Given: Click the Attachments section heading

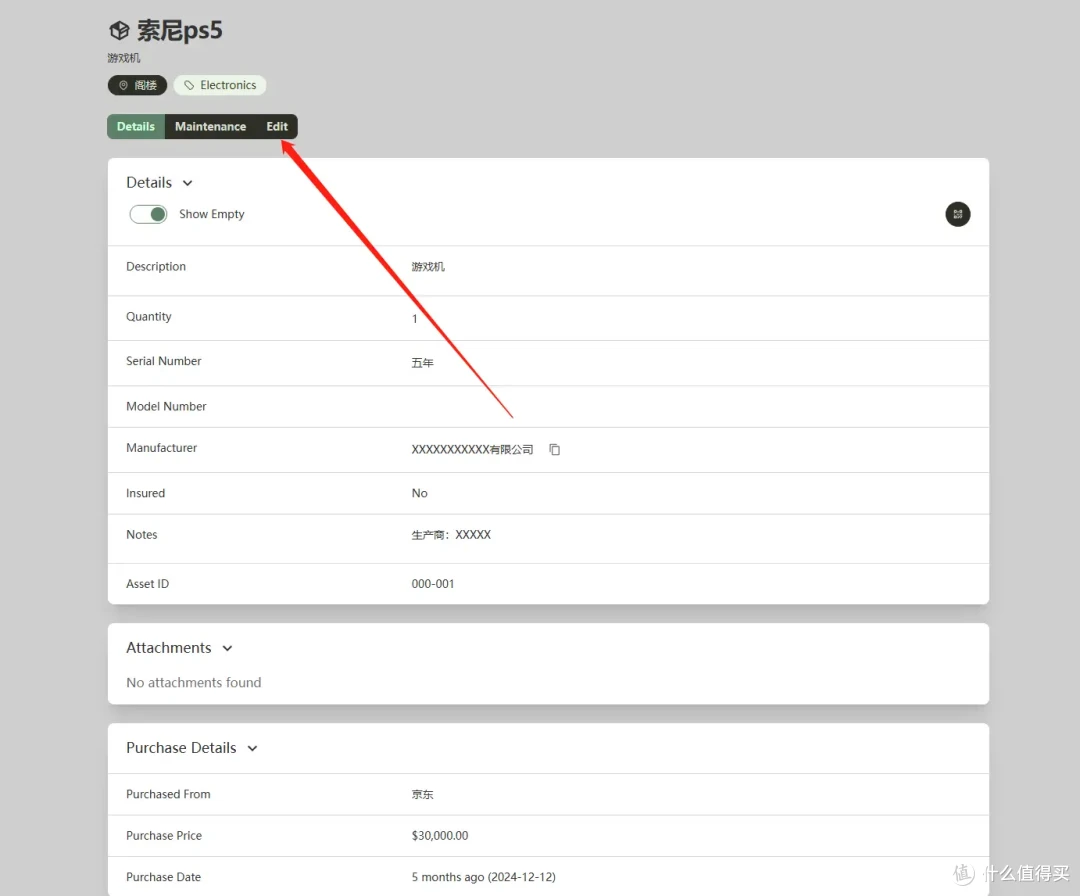Looking at the screenshot, I should tap(169, 648).
